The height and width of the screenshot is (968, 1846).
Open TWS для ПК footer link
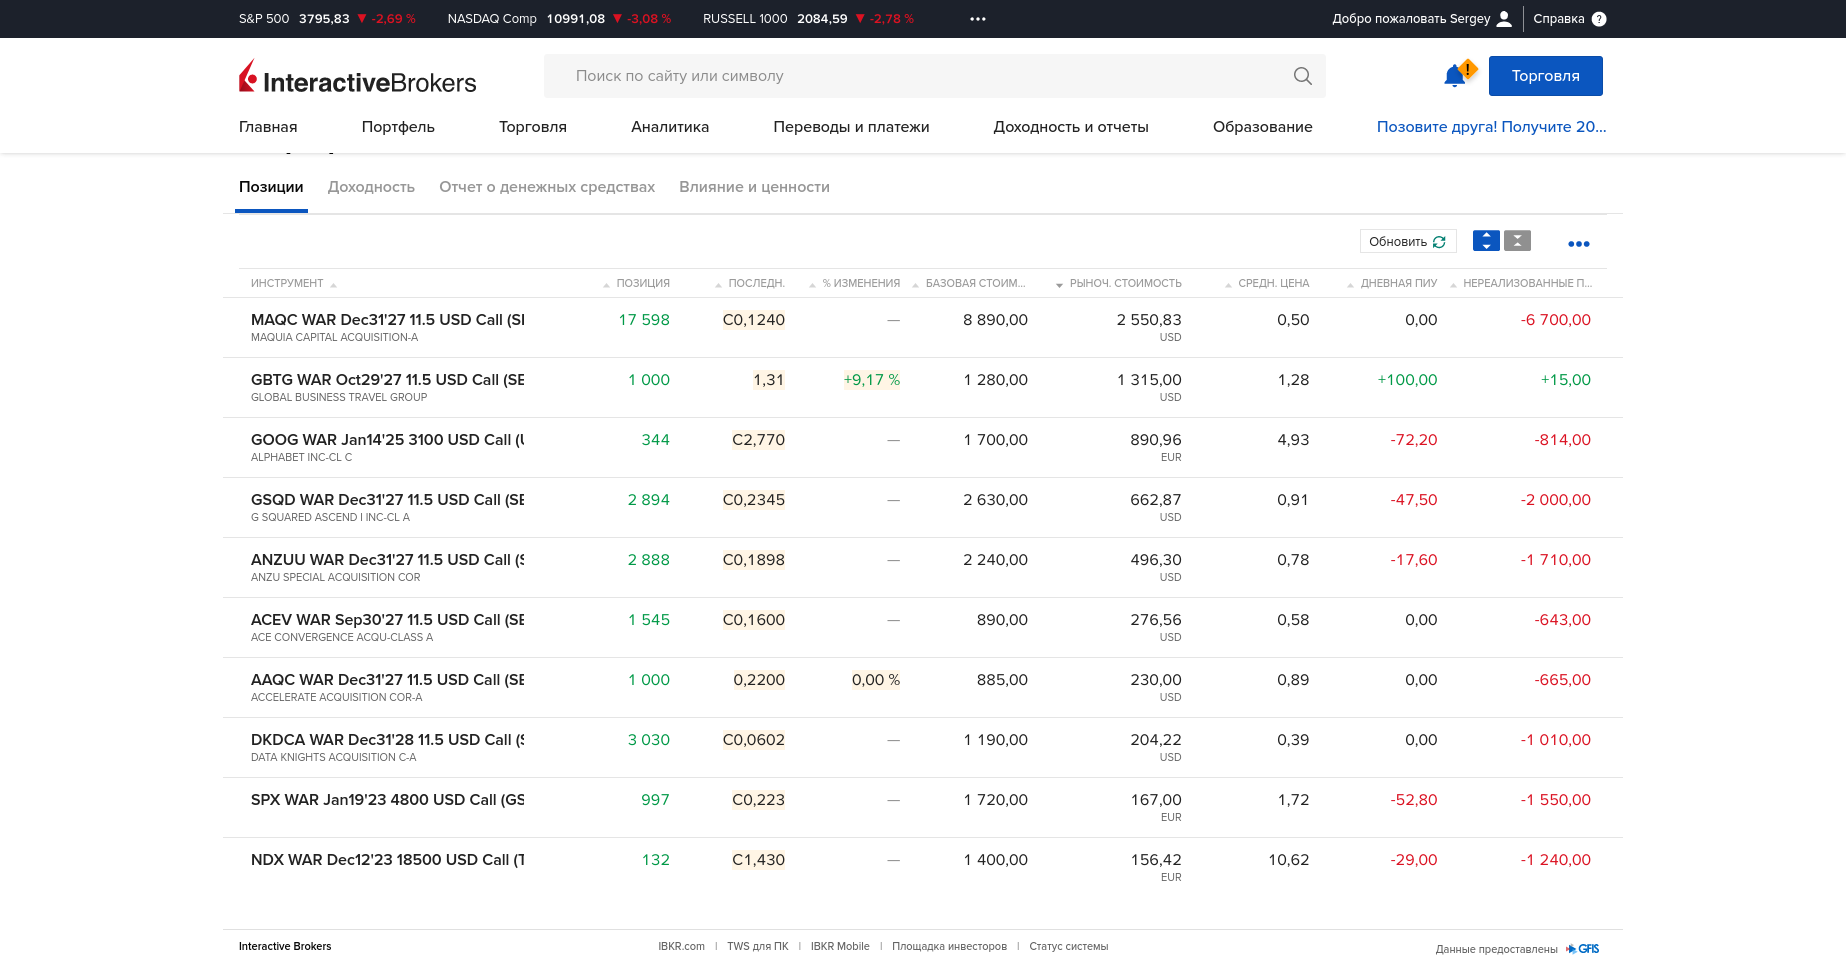click(757, 947)
